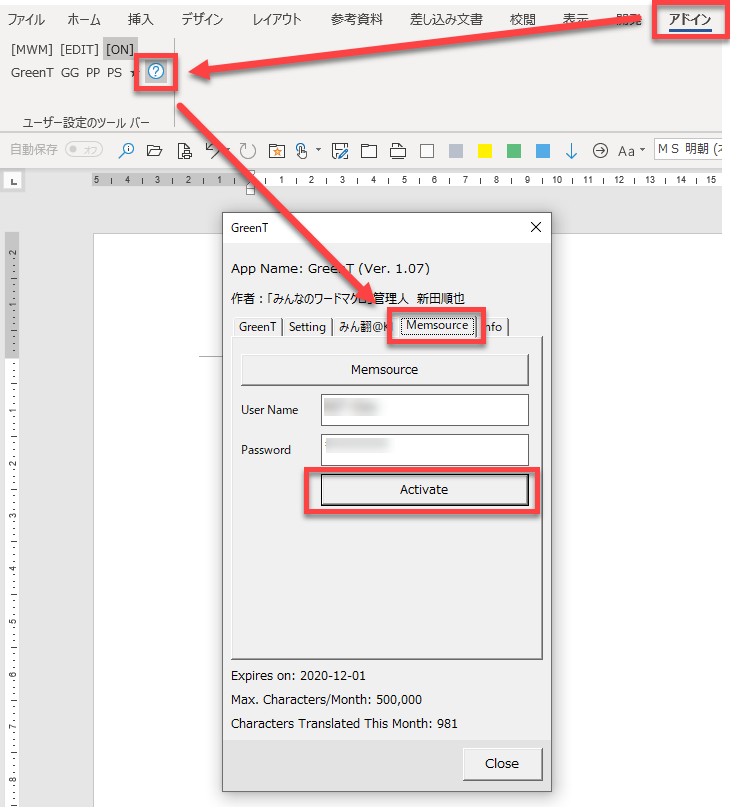This screenshot has width=730, height=807.
Task: Click the magnifier search icon in quick access toolbar
Action: (126, 151)
